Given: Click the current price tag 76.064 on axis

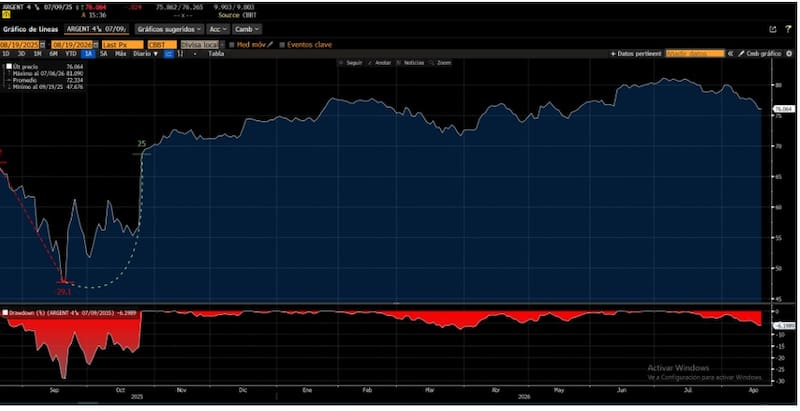Looking at the screenshot, I should (x=784, y=109).
